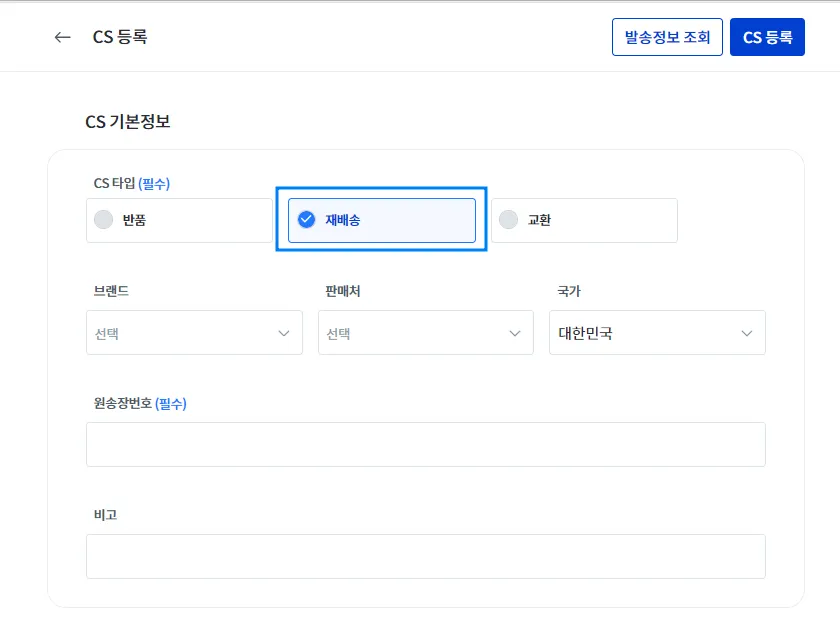Open the 국가 dropdown showing 대한민국
Image resolution: width=840 pixels, height=628 pixels.
click(657, 333)
